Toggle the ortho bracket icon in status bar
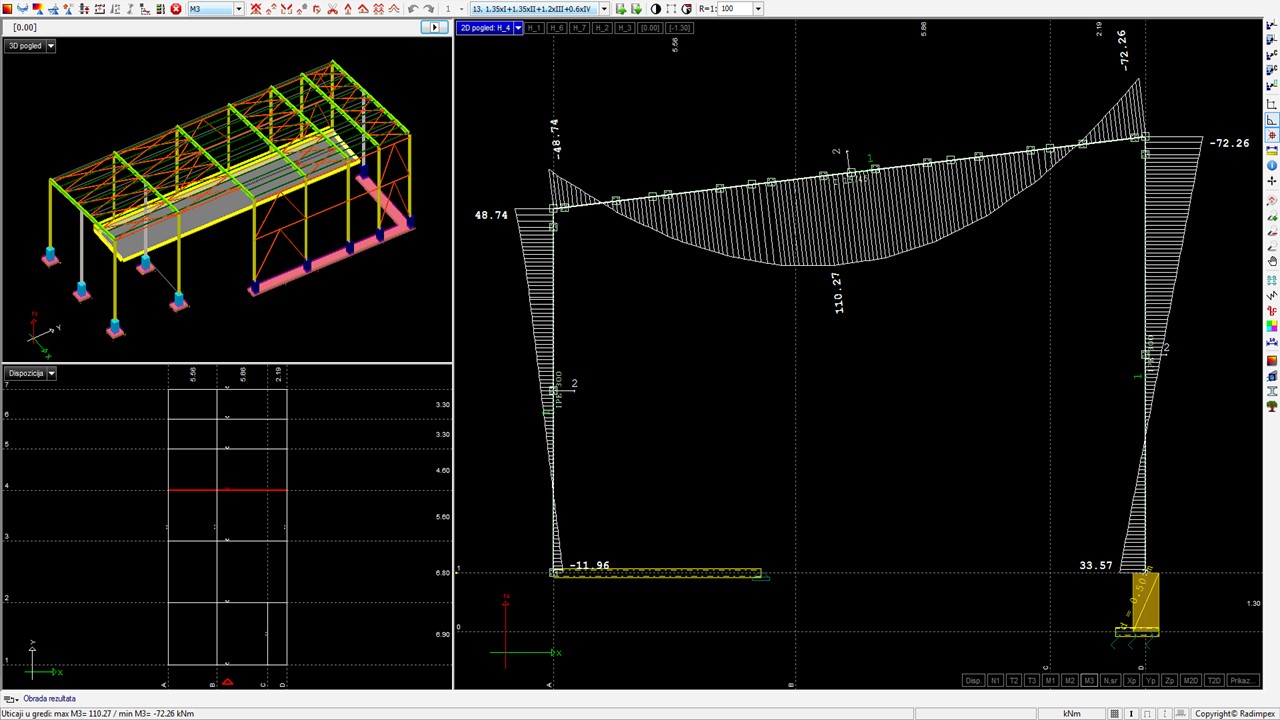The image size is (1280, 720). pos(1147,714)
